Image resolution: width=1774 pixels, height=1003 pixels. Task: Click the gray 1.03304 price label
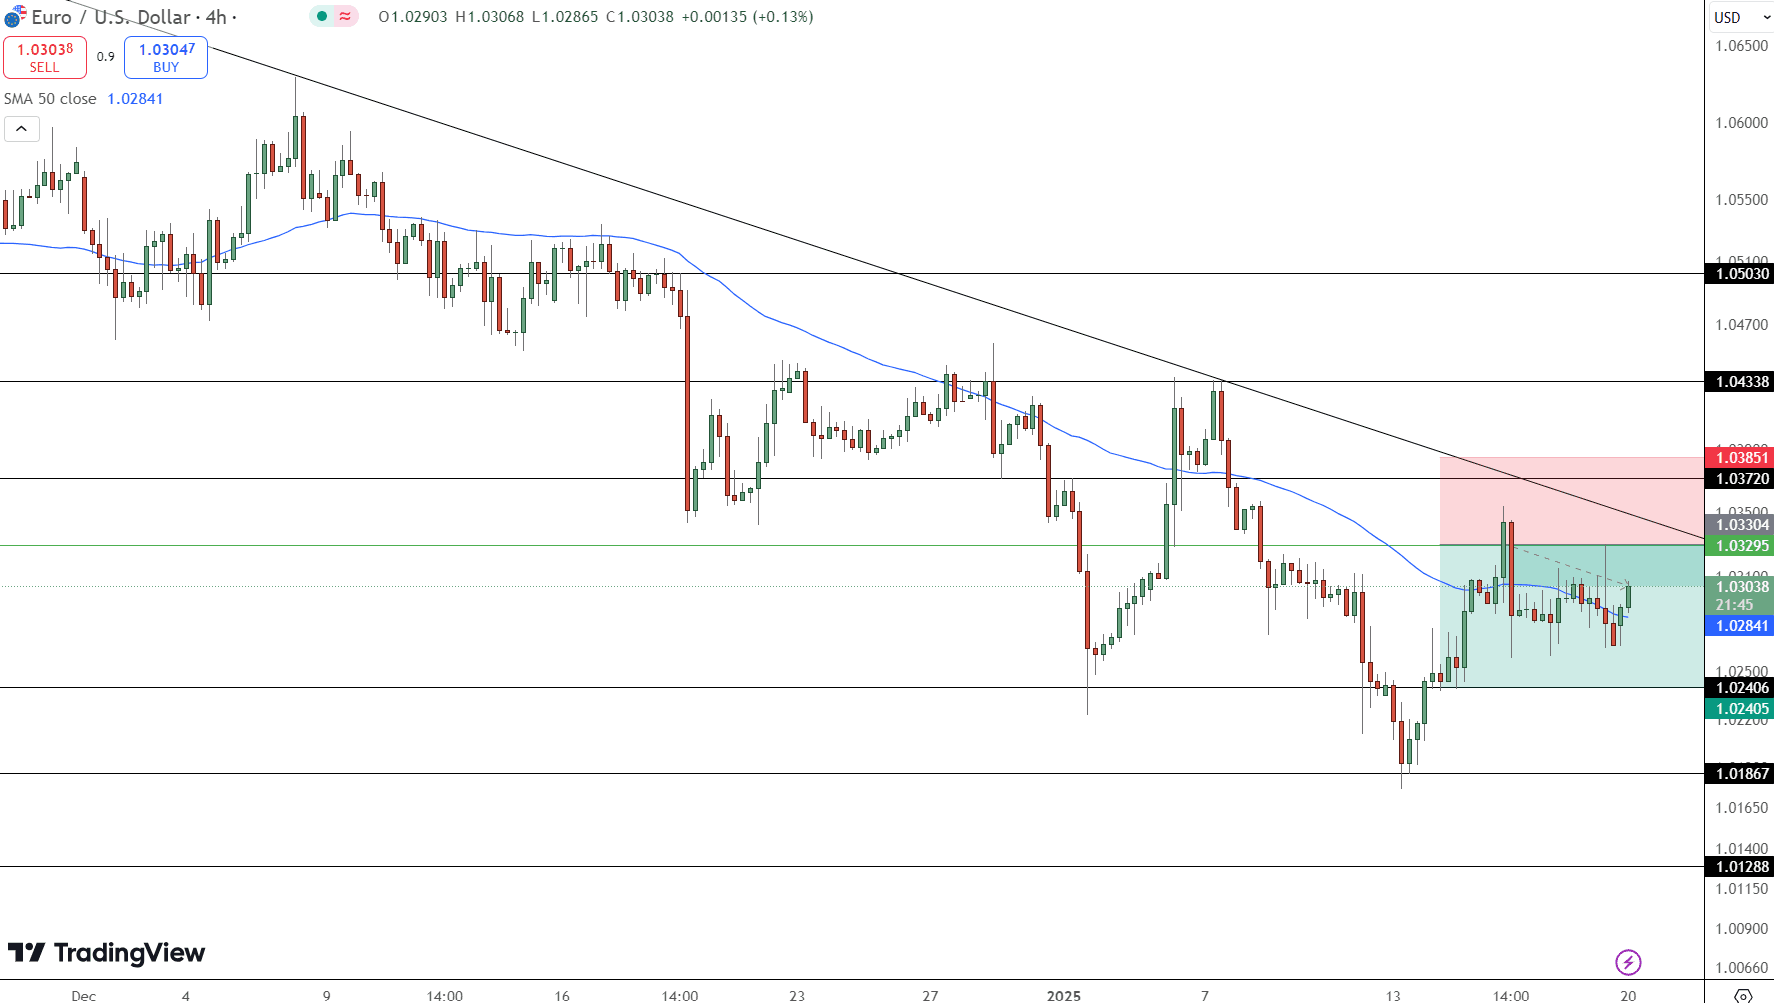click(x=1742, y=525)
